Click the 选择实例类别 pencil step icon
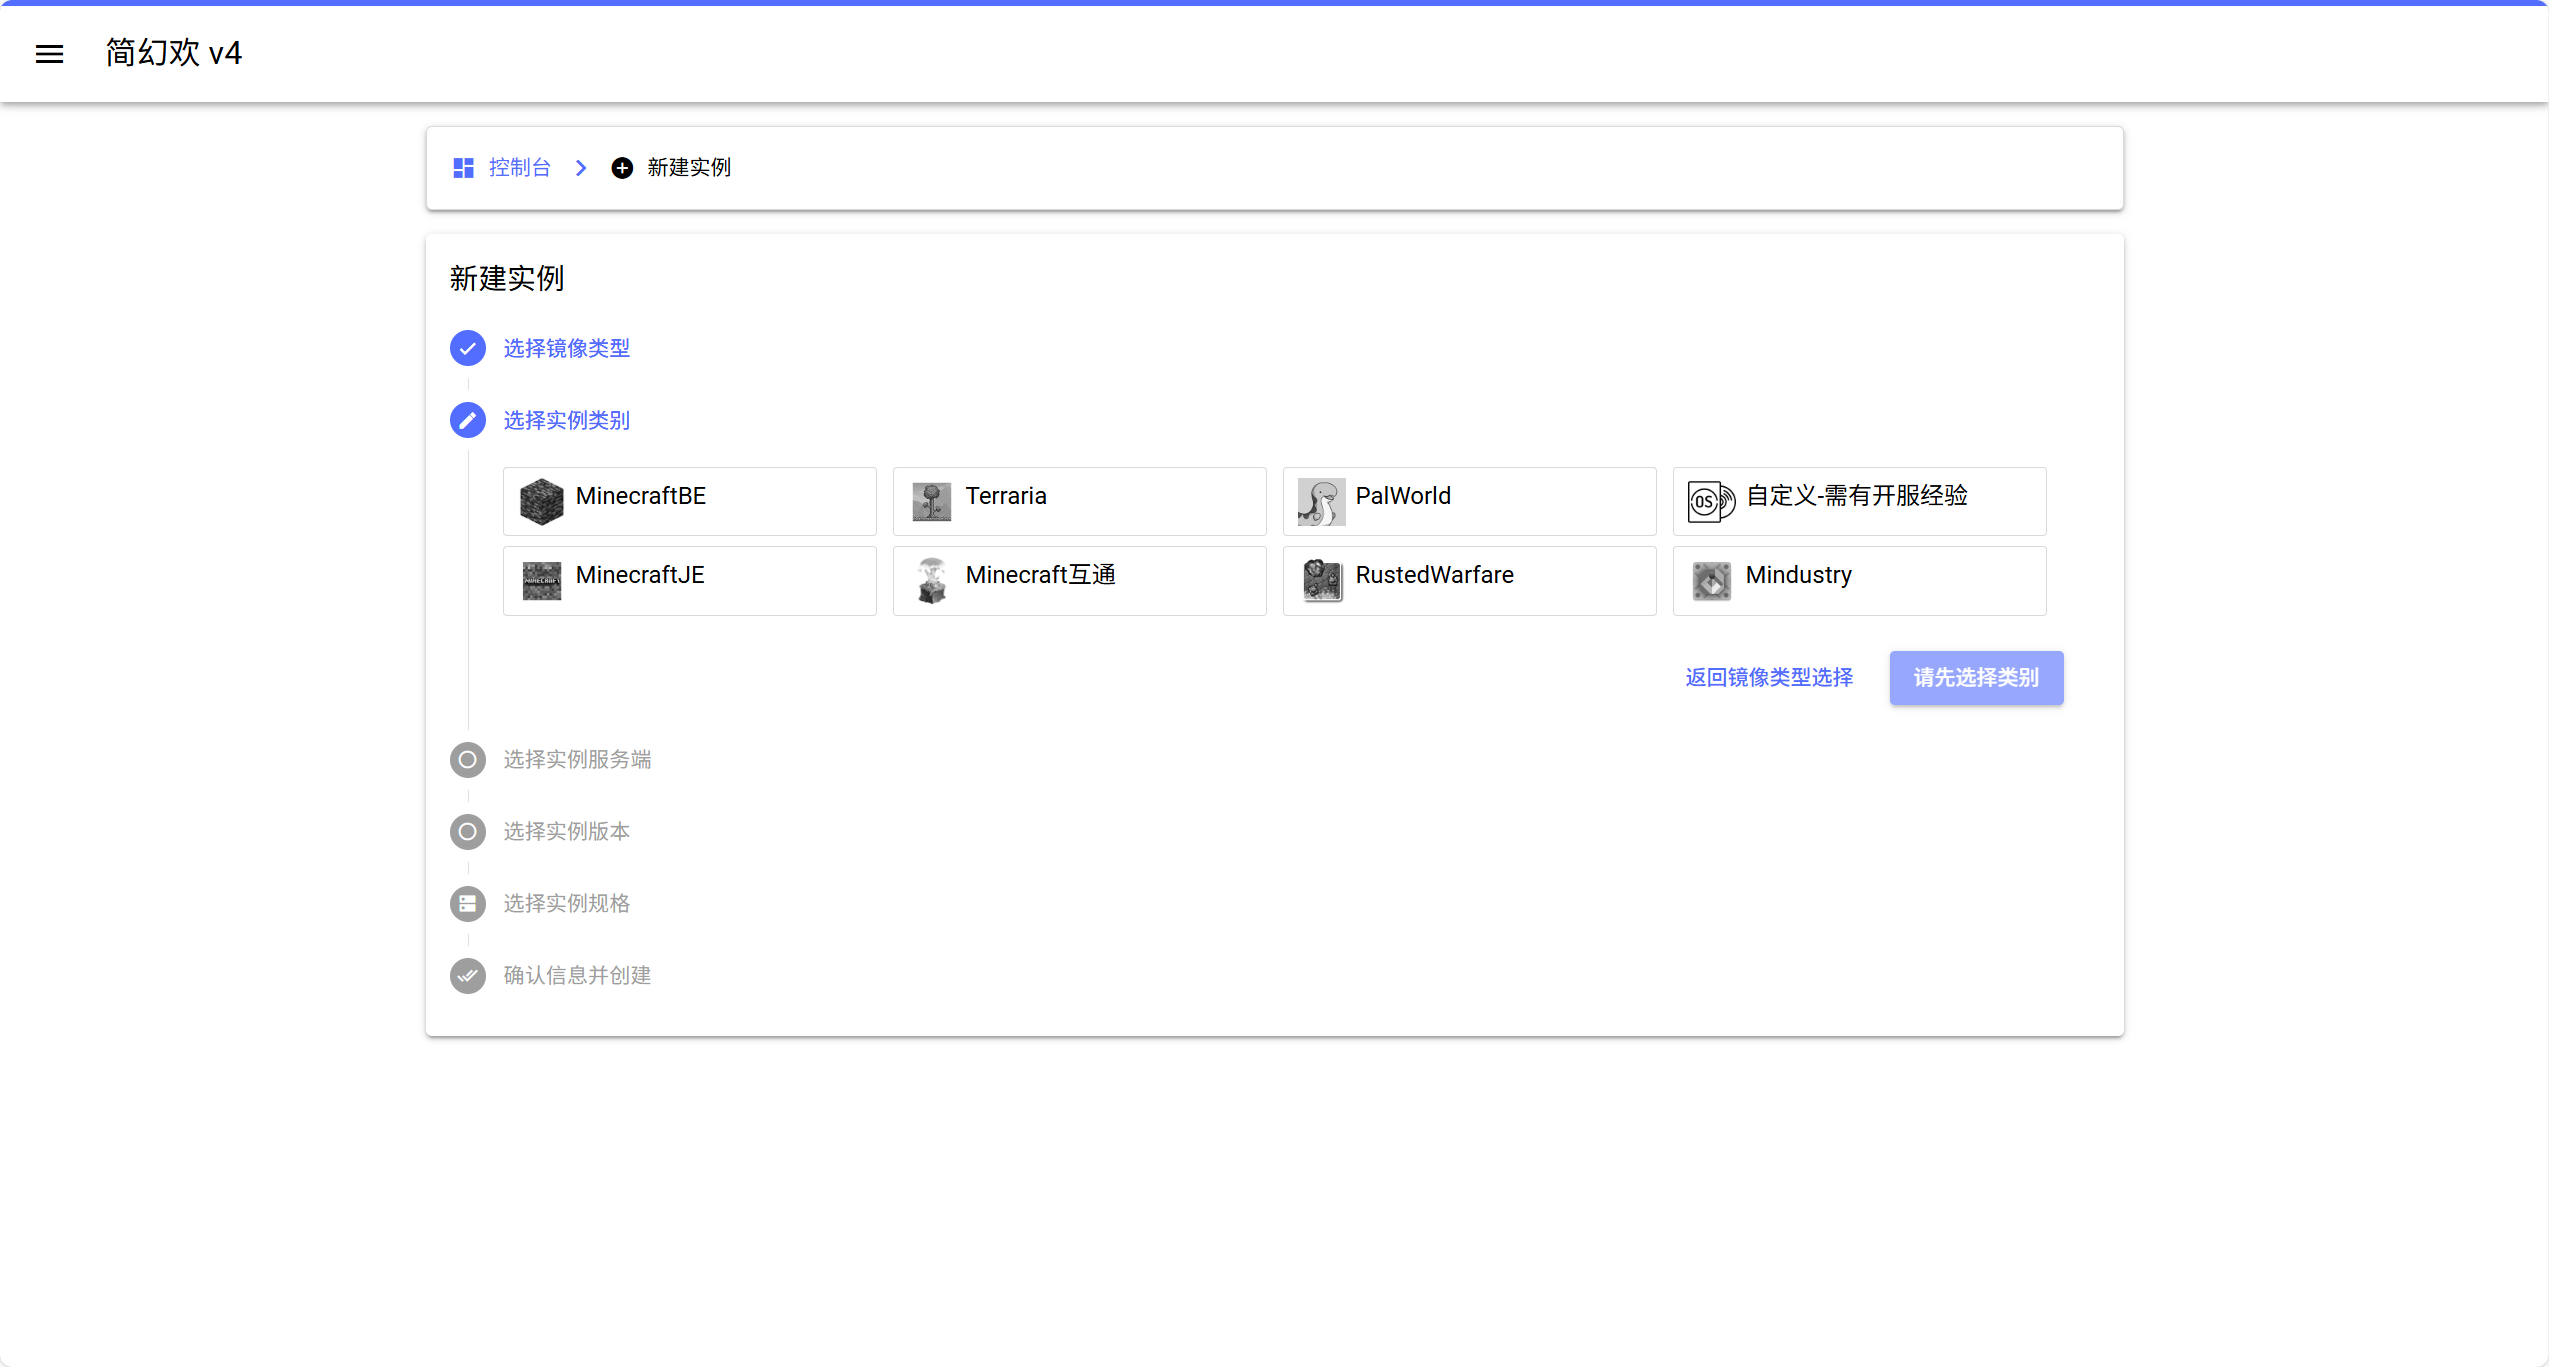This screenshot has width=2549, height=1367. pyautogui.click(x=467, y=420)
